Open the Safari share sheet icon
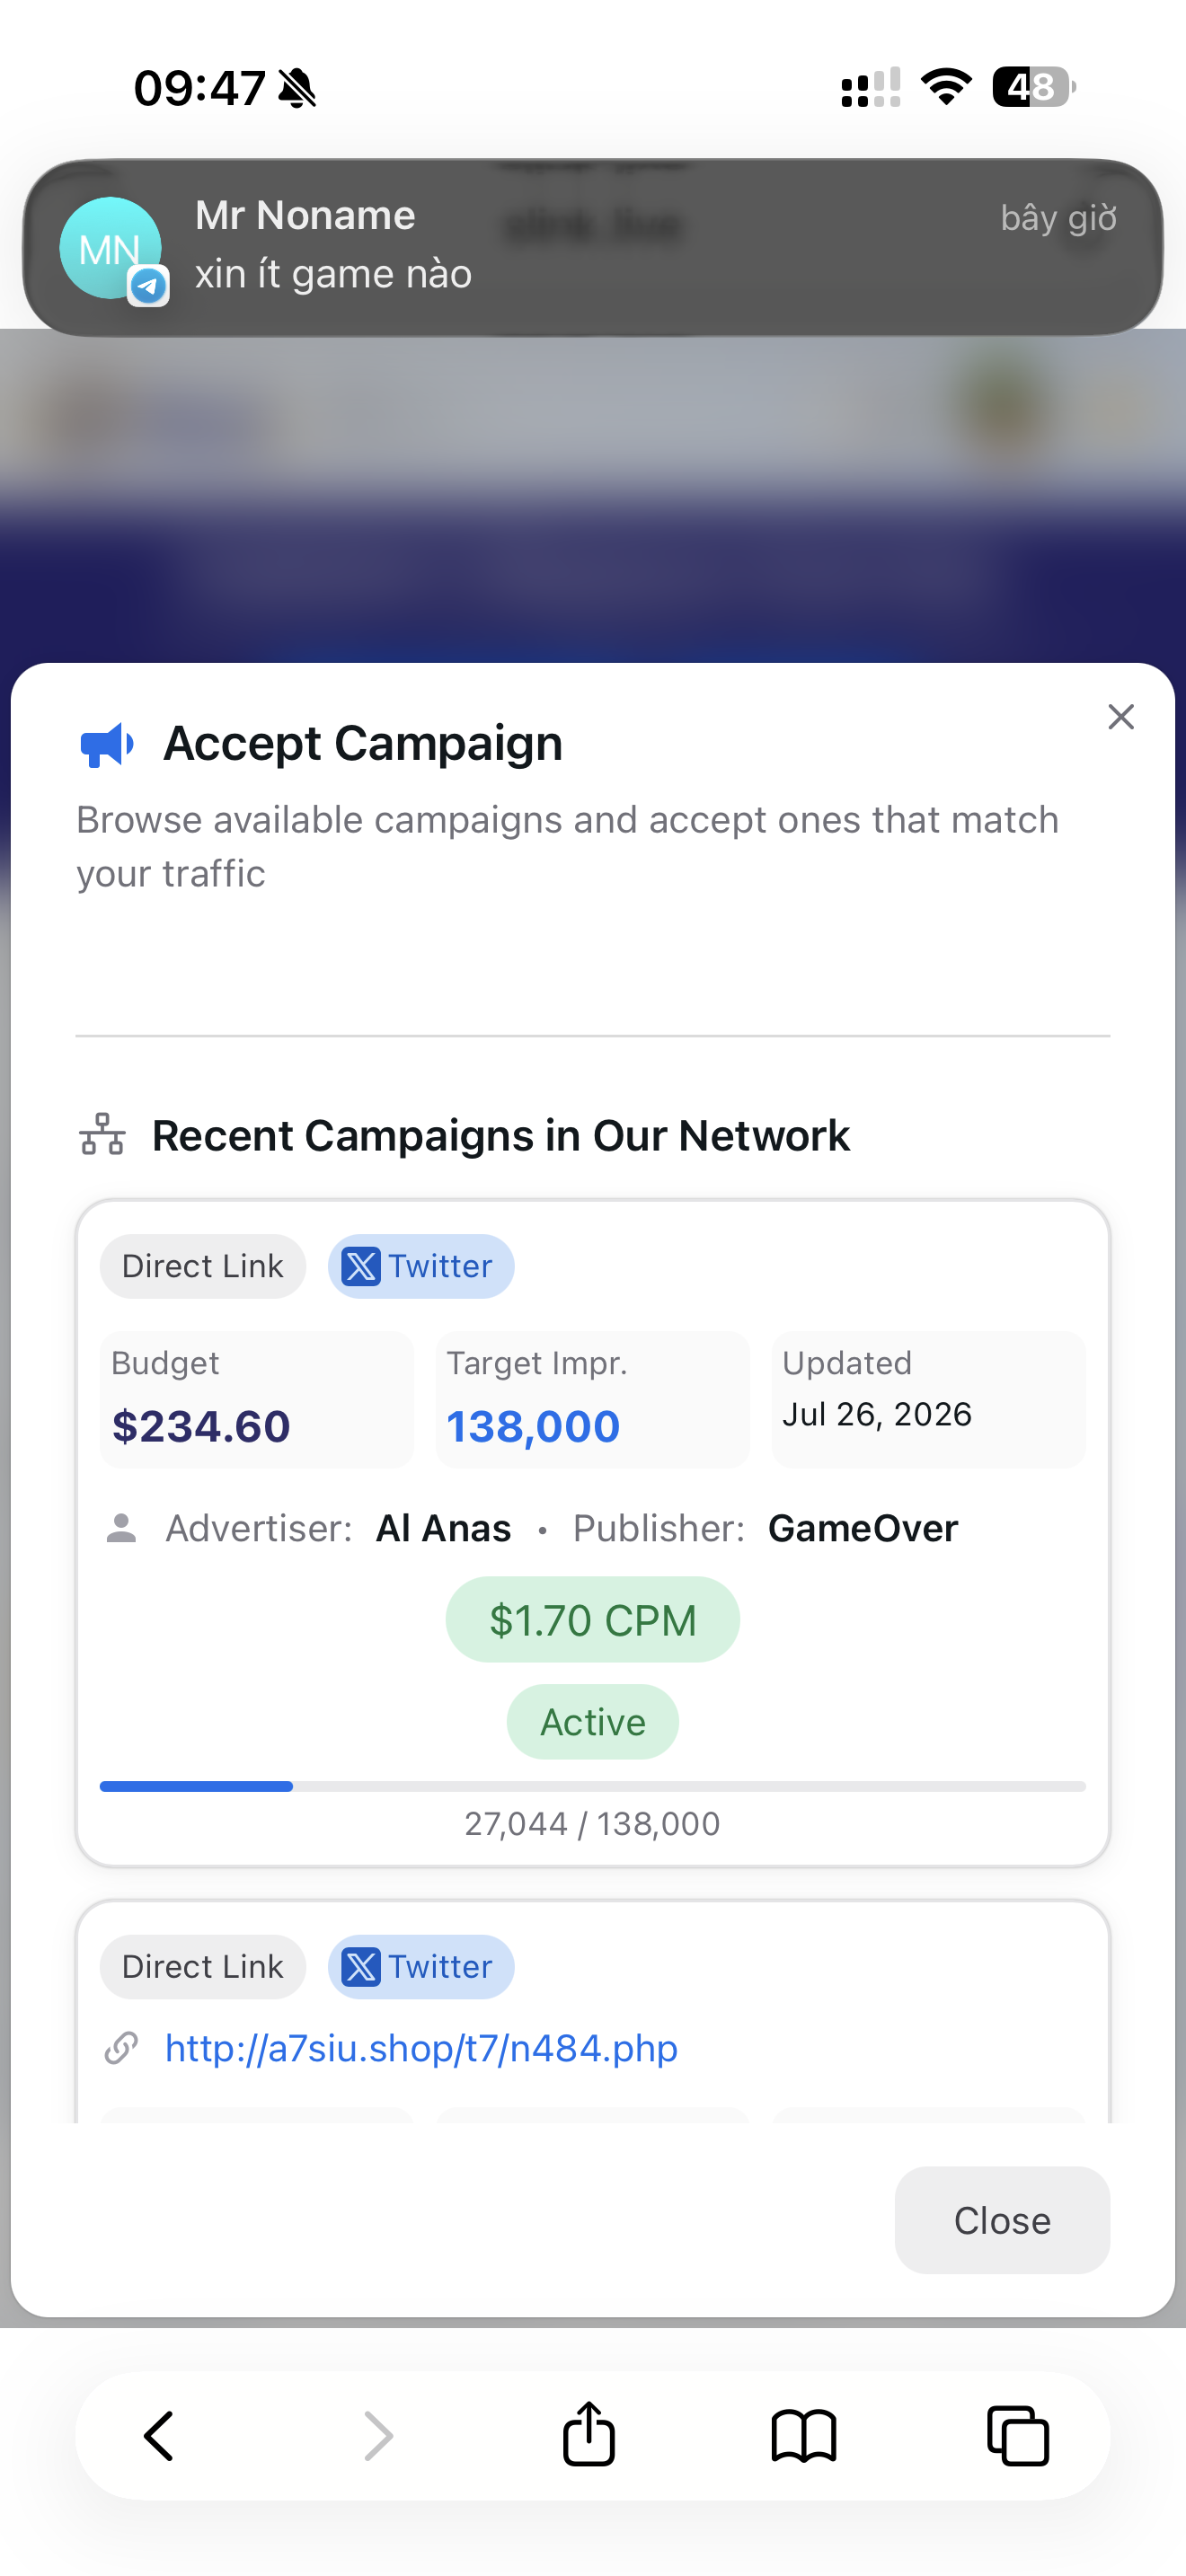Image resolution: width=1186 pixels, height=2576 pixels. point(589,2433)
